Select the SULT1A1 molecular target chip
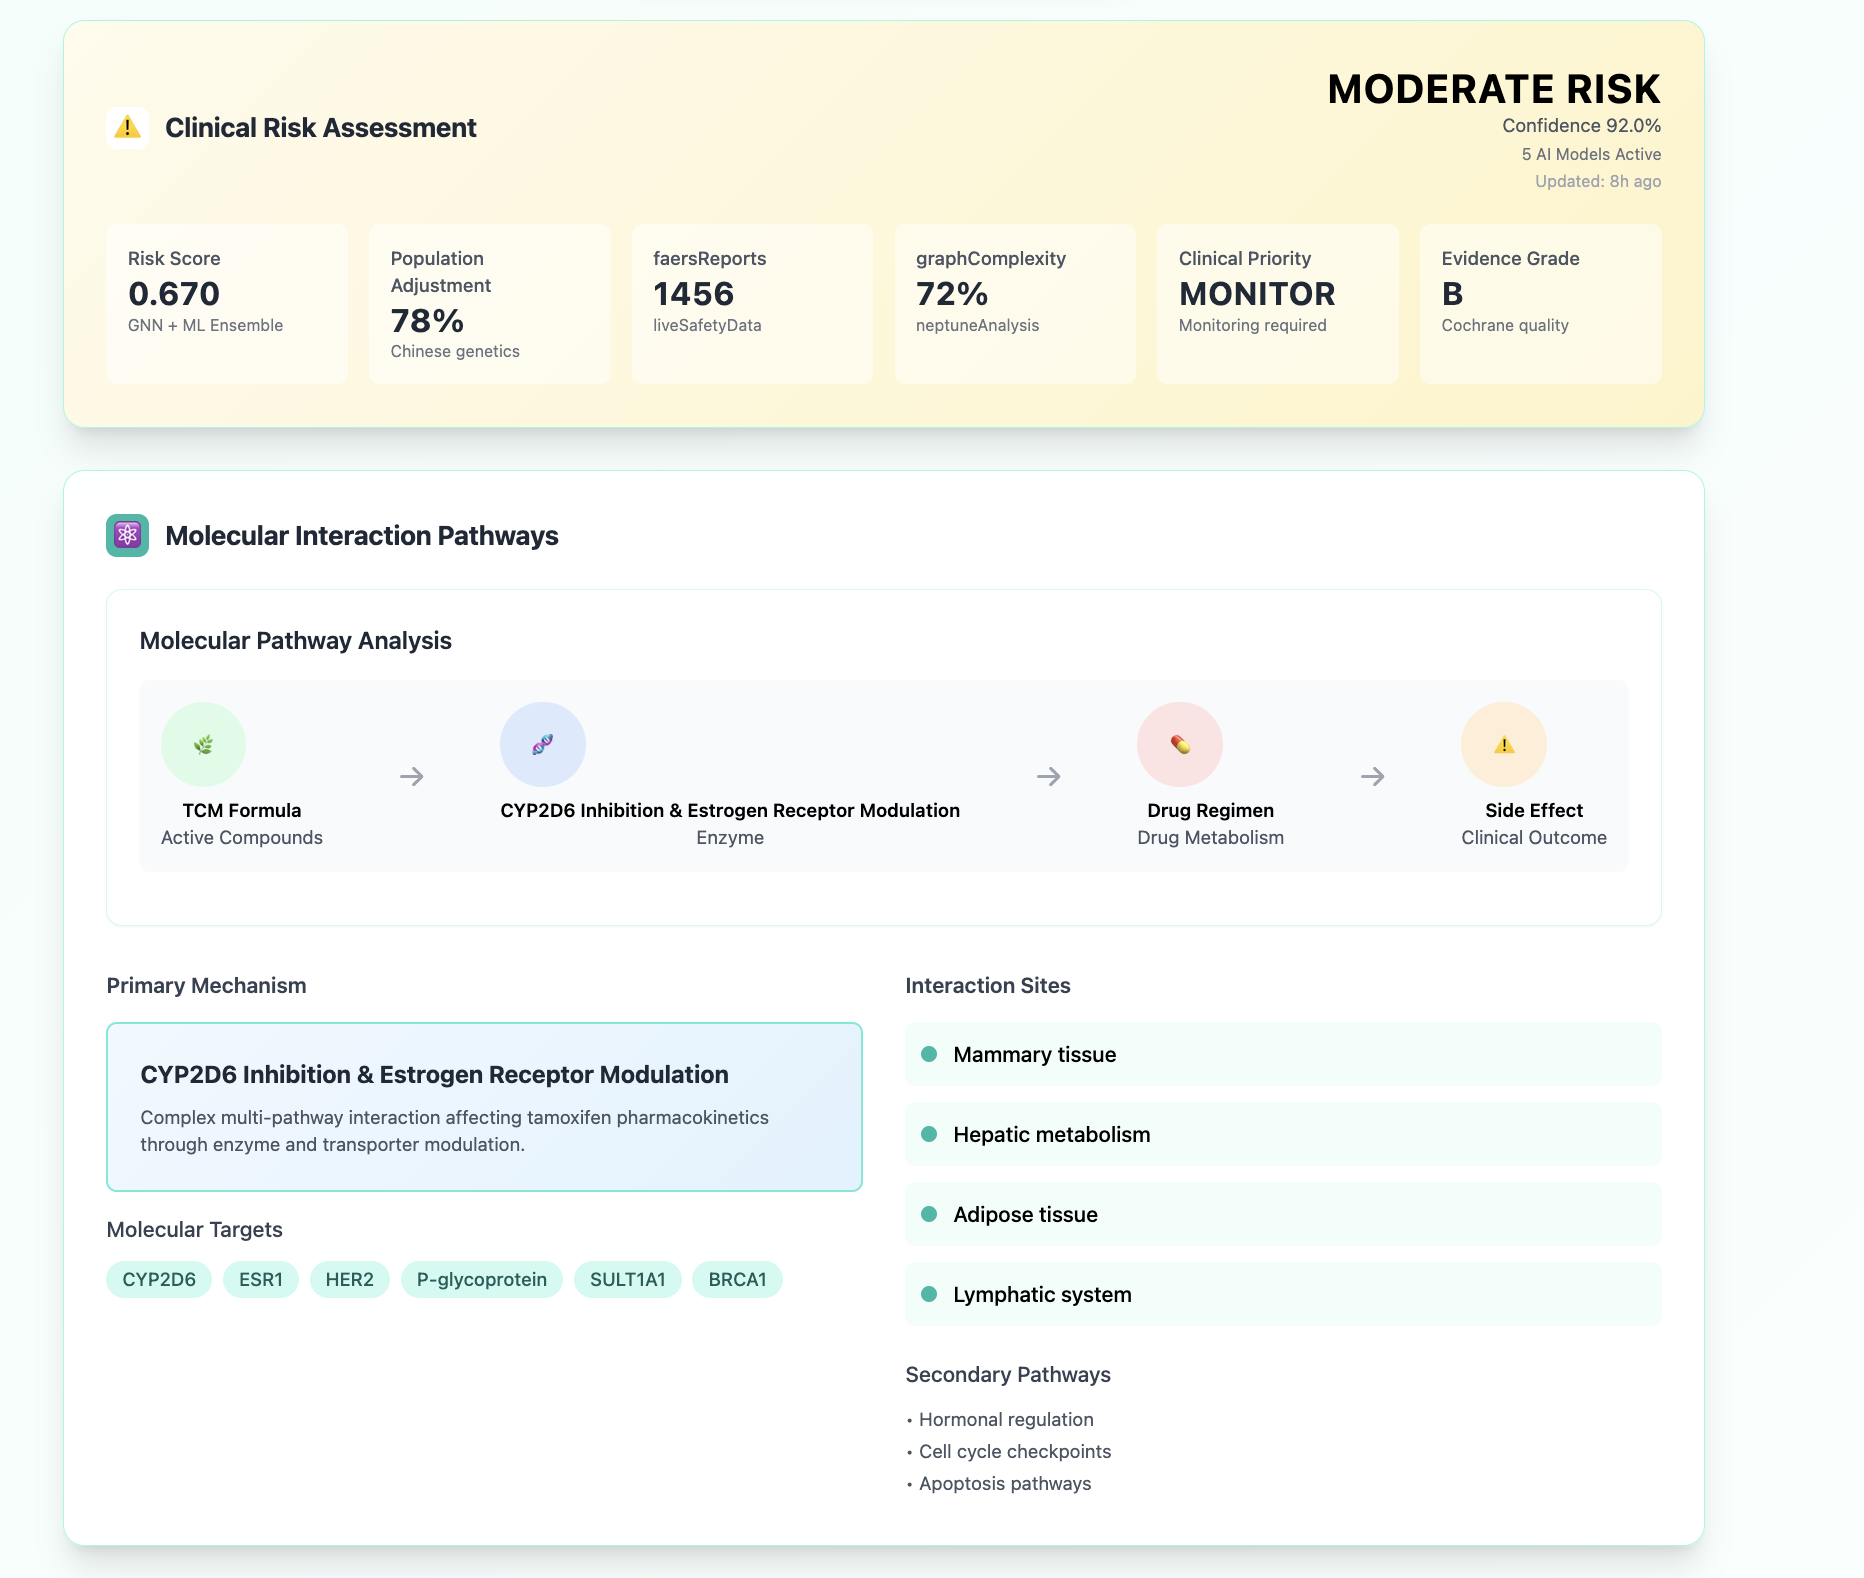Screen dimensions: 1864x1578 [628, 1280]
